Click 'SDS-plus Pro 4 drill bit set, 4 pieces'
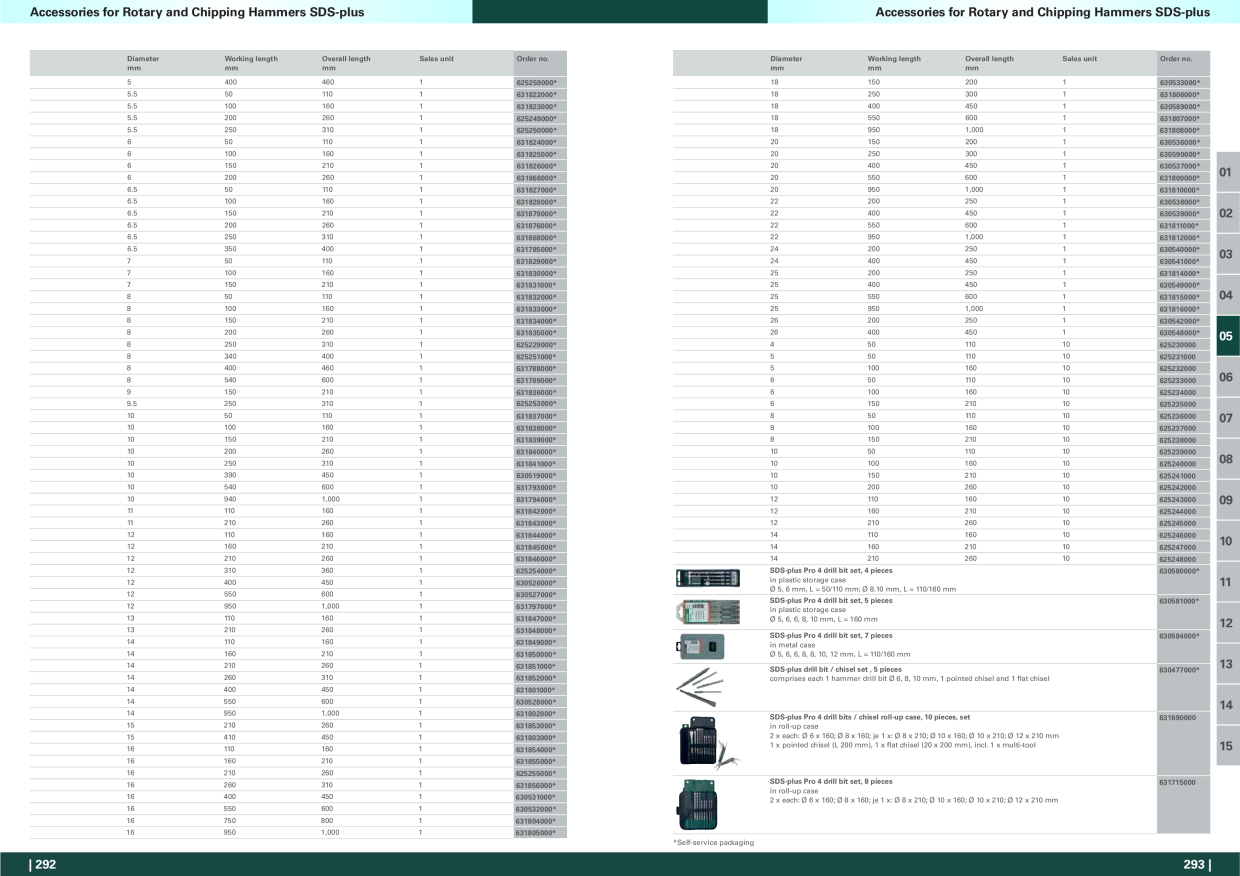The image size is (1240, 876). point(830,570)
